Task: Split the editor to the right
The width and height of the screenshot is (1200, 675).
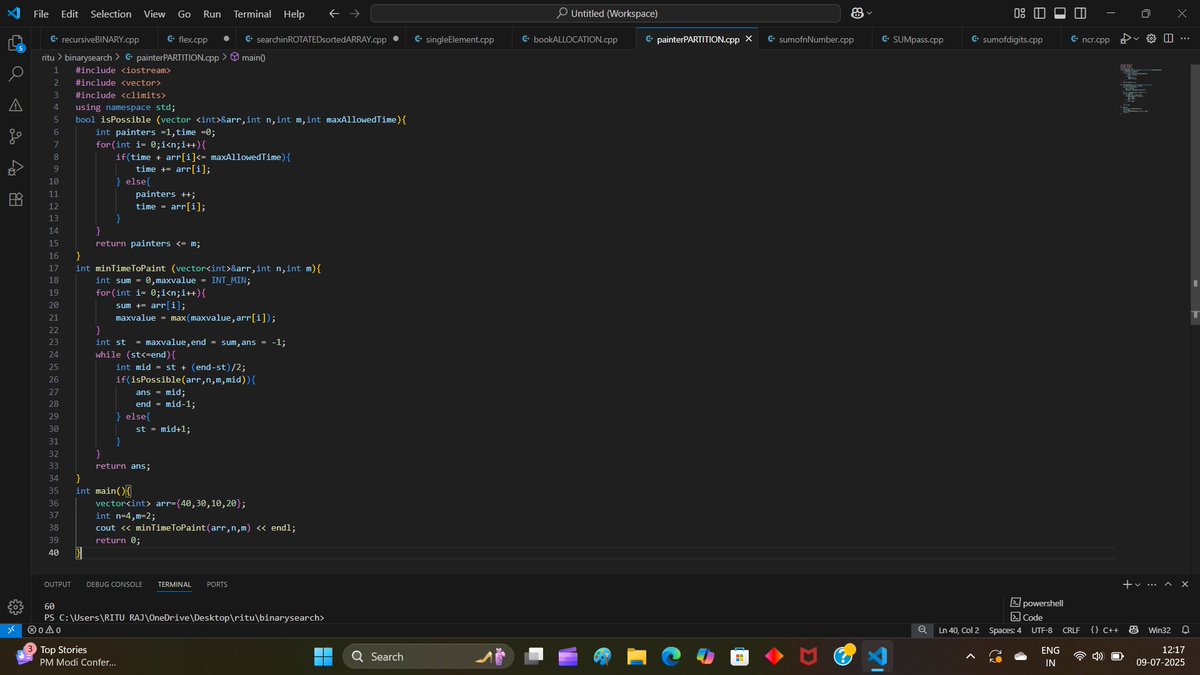Action: click(x=1168, y=39)
